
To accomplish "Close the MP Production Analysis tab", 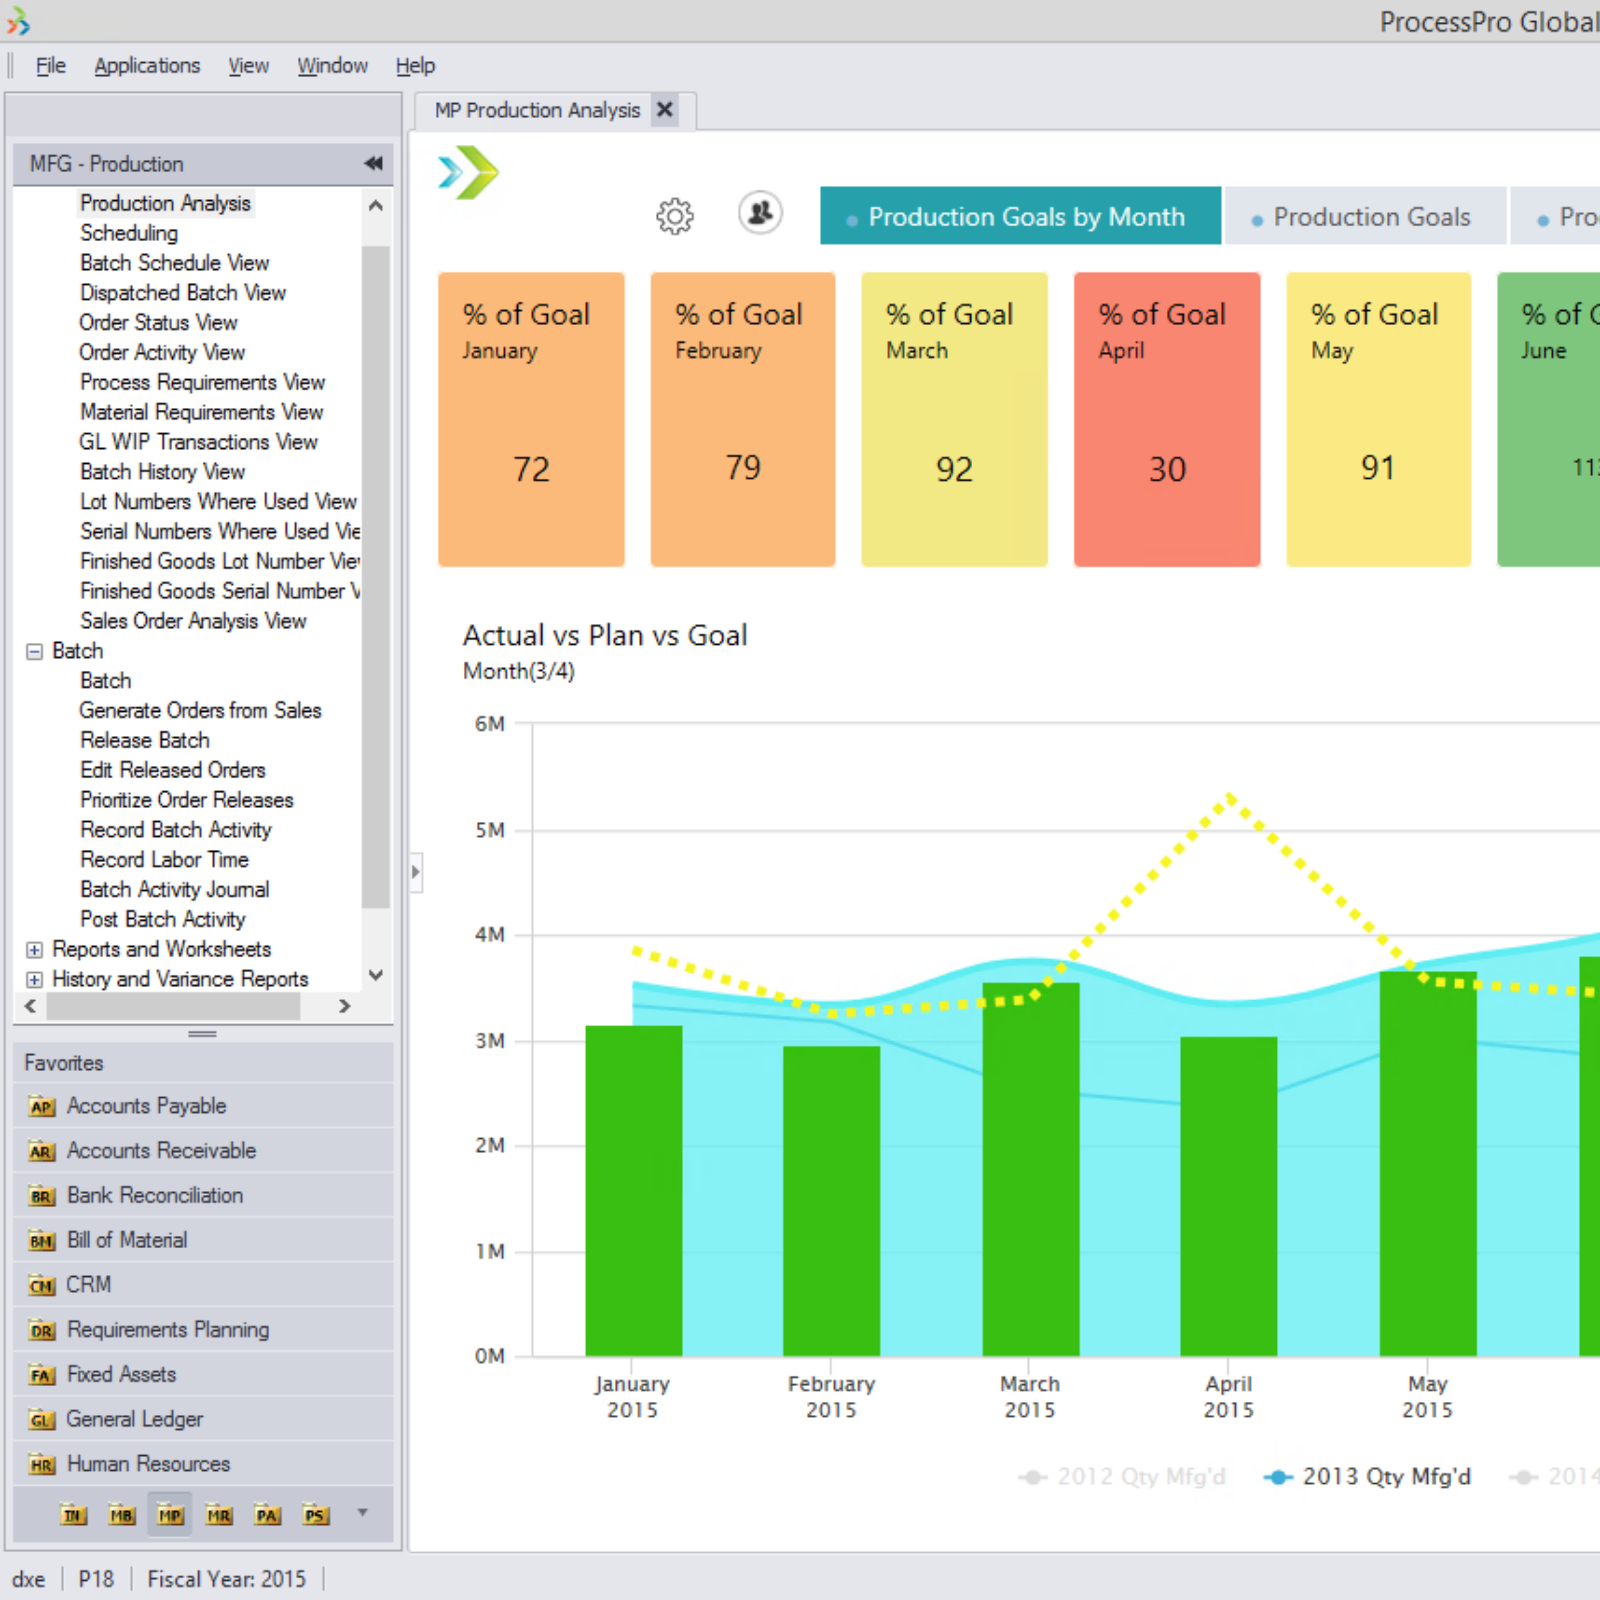I will 664,109.
